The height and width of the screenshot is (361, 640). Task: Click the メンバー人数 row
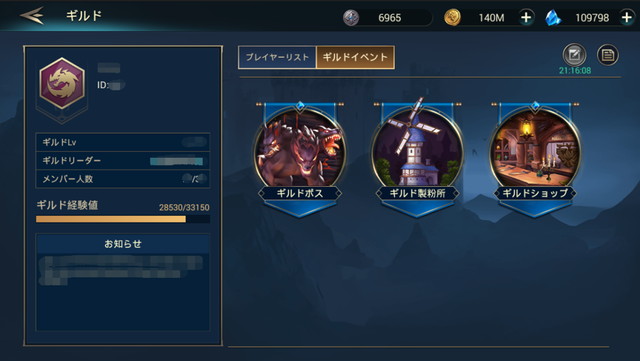(123, 179)
